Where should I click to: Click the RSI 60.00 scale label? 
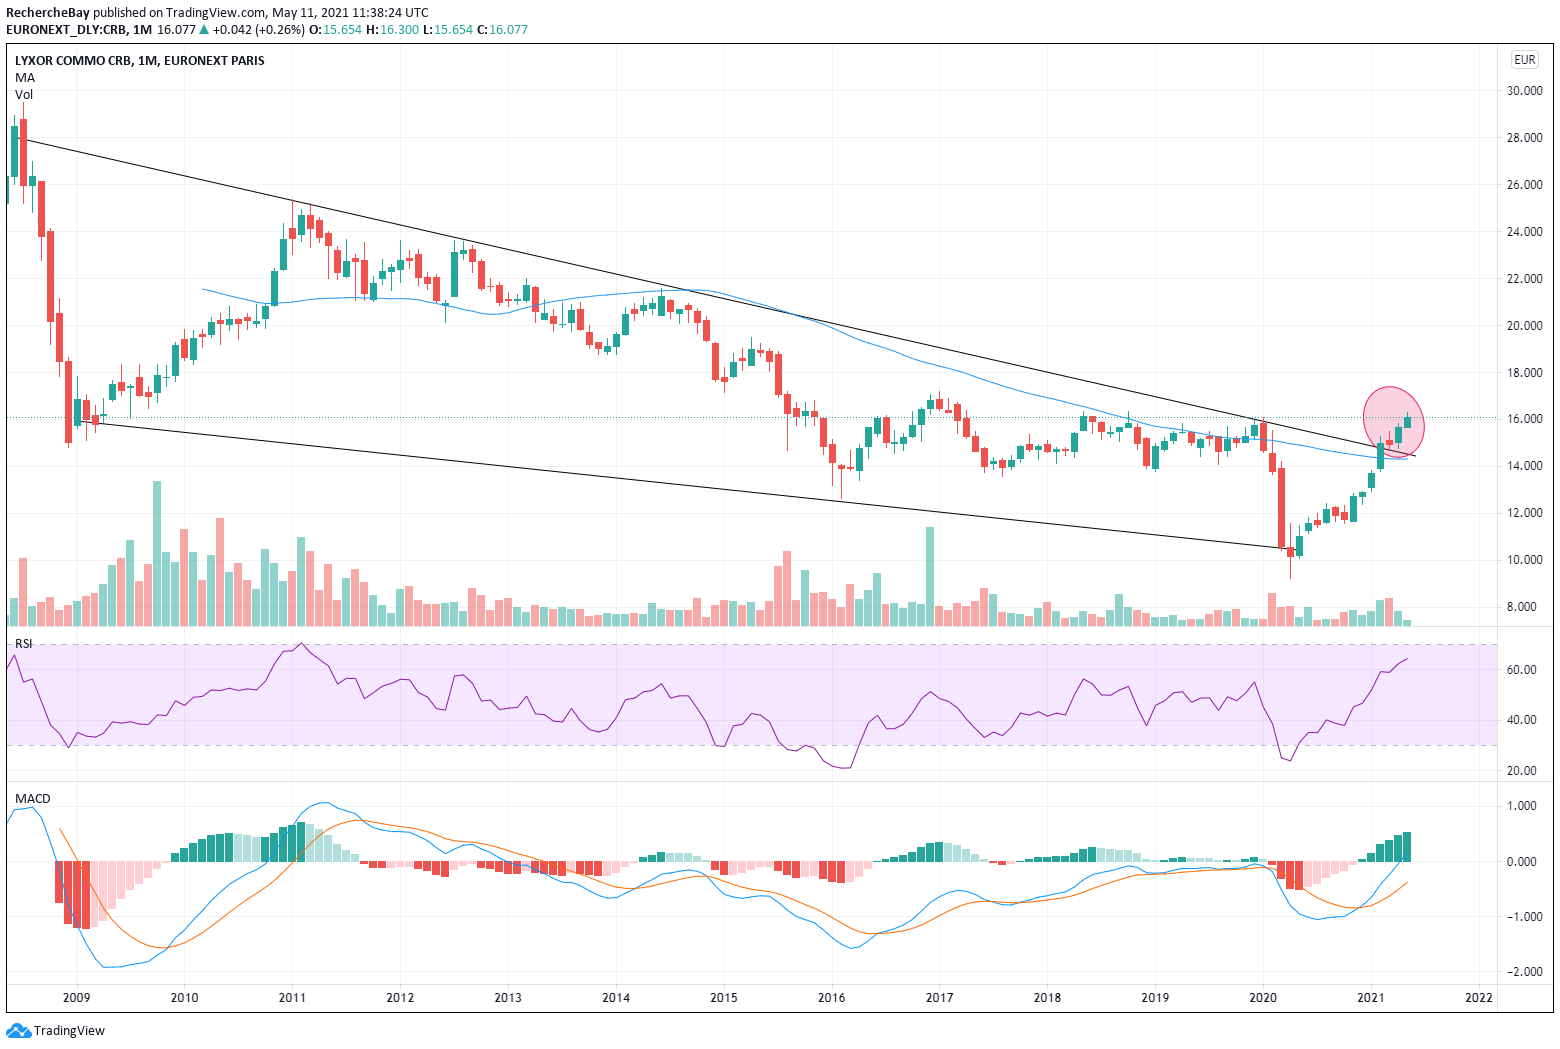click(1521, 670)
